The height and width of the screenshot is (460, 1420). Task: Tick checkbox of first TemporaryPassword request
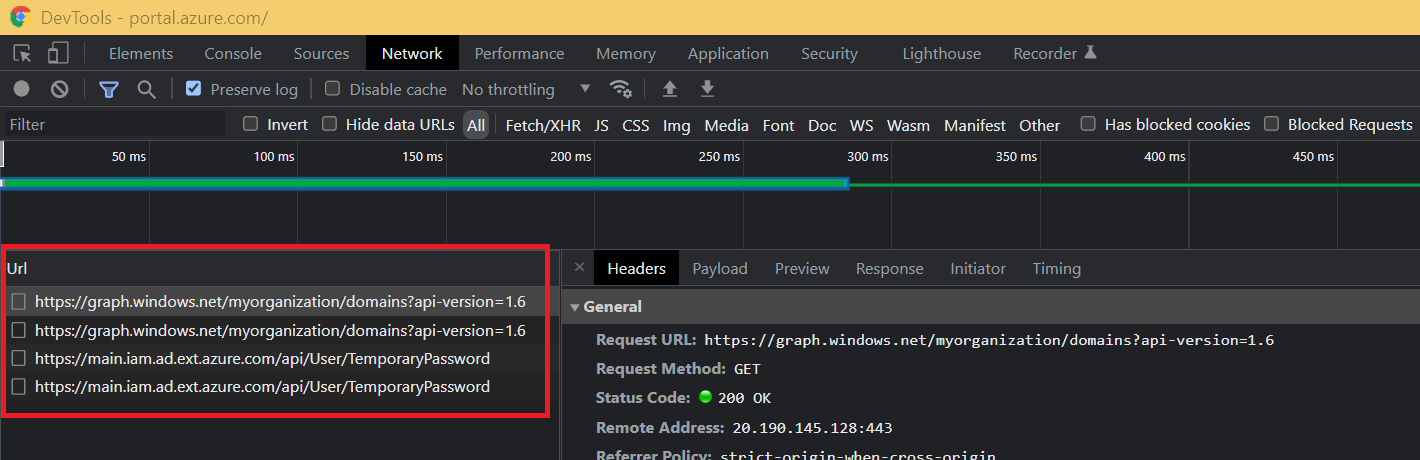(x=18, y=358)
